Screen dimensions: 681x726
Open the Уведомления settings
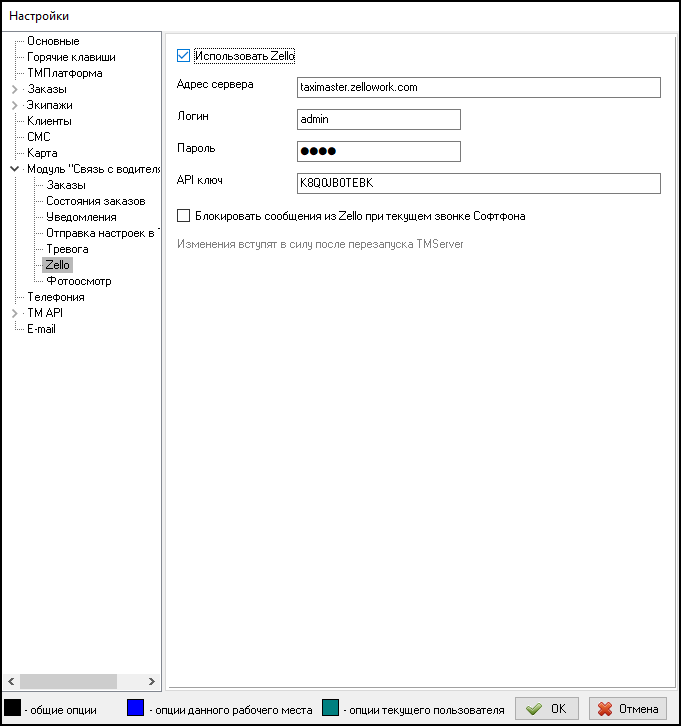pyautogui.click(x=81, y=217)
